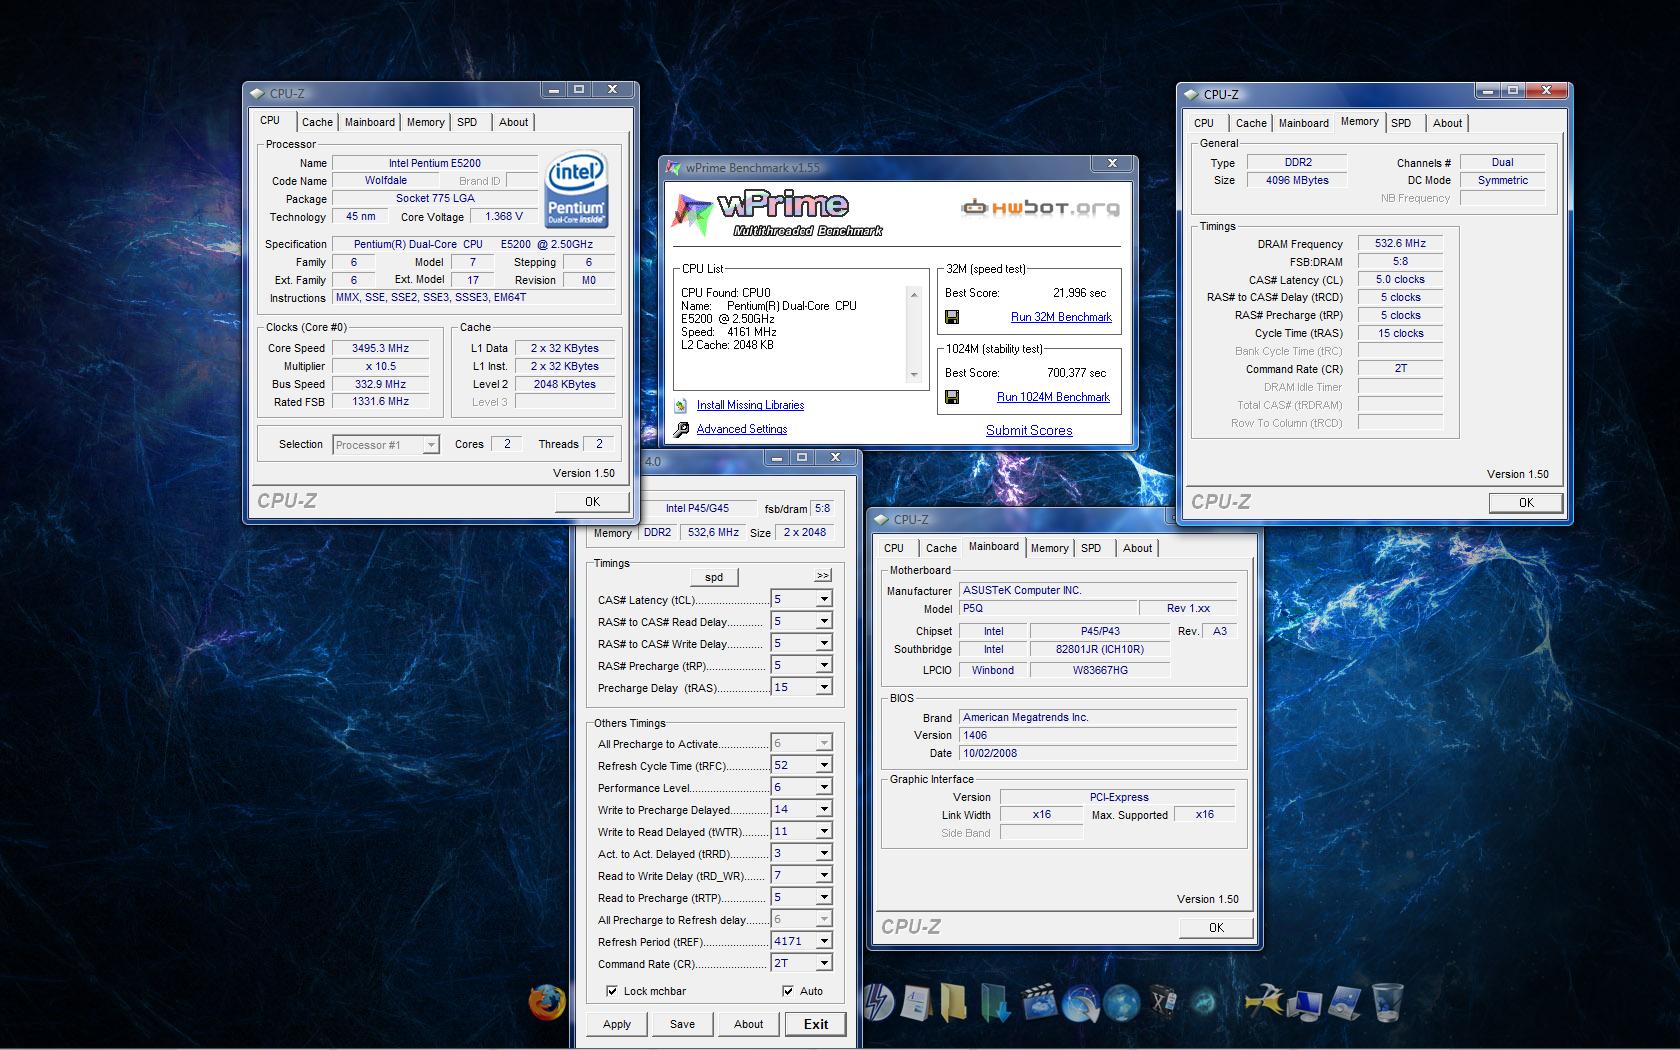This screenshot has width=1680, height=1050.
Task: Click the spd button in MemSet Timings
Action: click(x=714, y=577)
